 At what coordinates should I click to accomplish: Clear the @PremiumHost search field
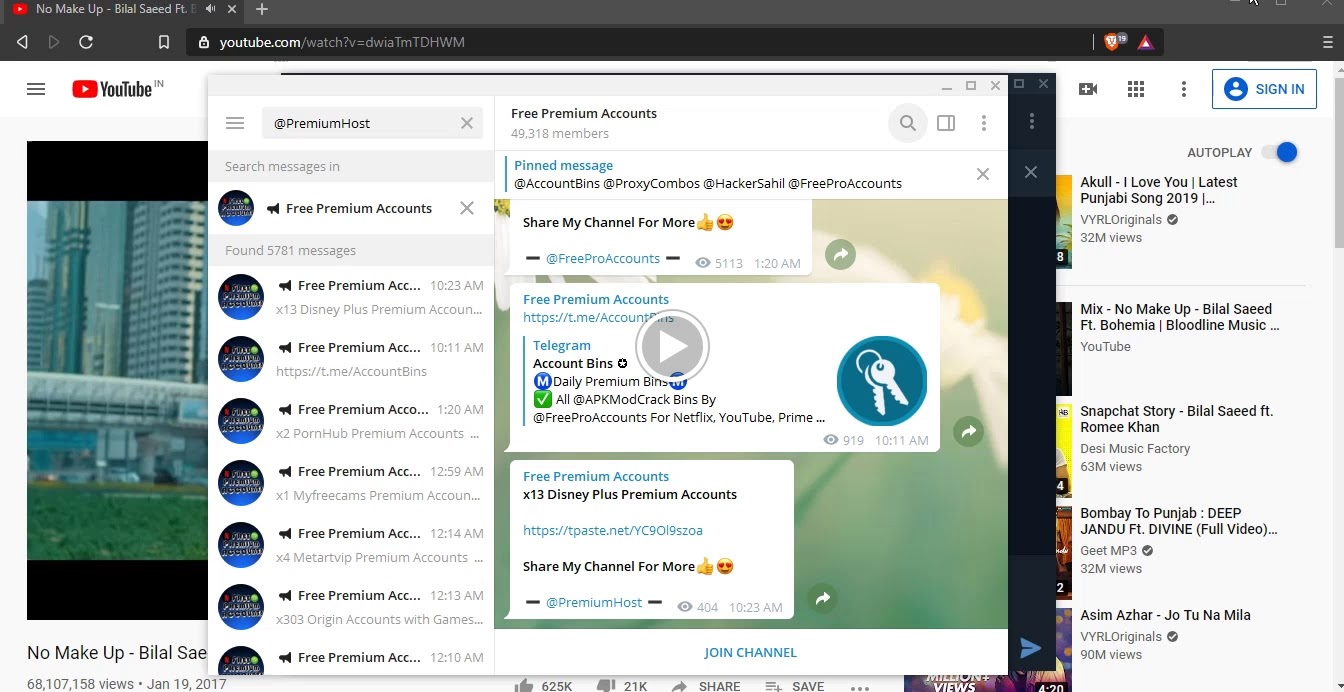pyautogui.click(x=467, y=123)
